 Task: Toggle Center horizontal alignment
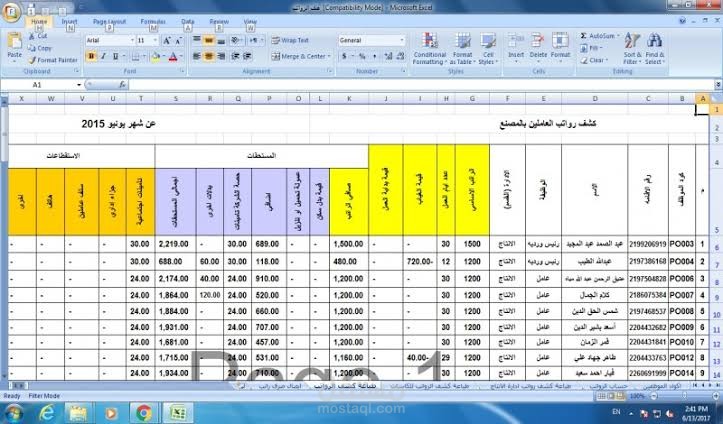click(x=209, y=56)
